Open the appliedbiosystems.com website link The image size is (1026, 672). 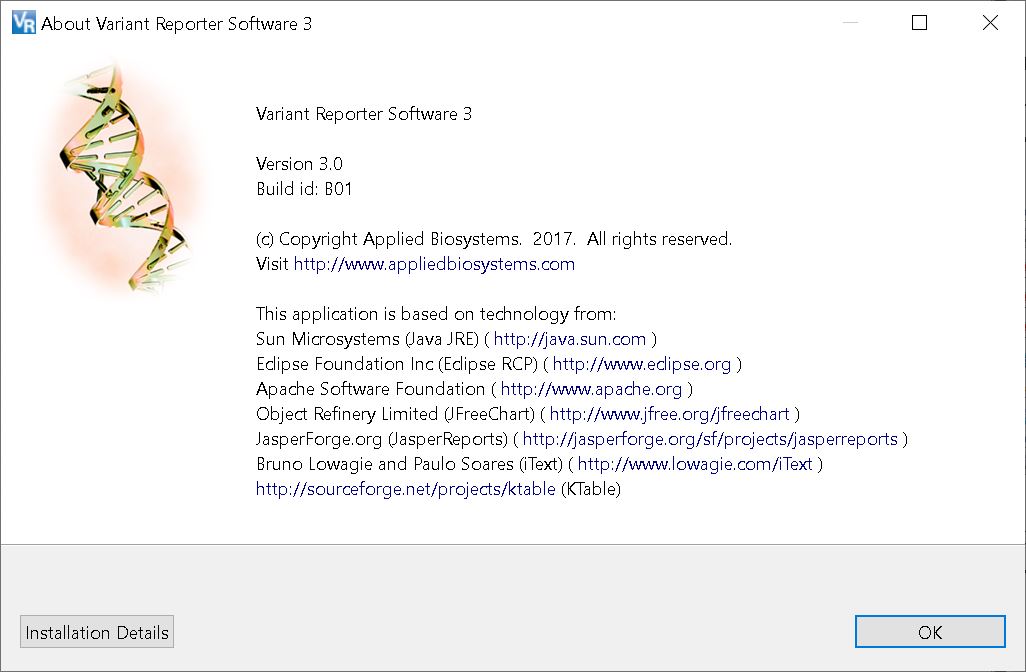(x=434, y=264)
